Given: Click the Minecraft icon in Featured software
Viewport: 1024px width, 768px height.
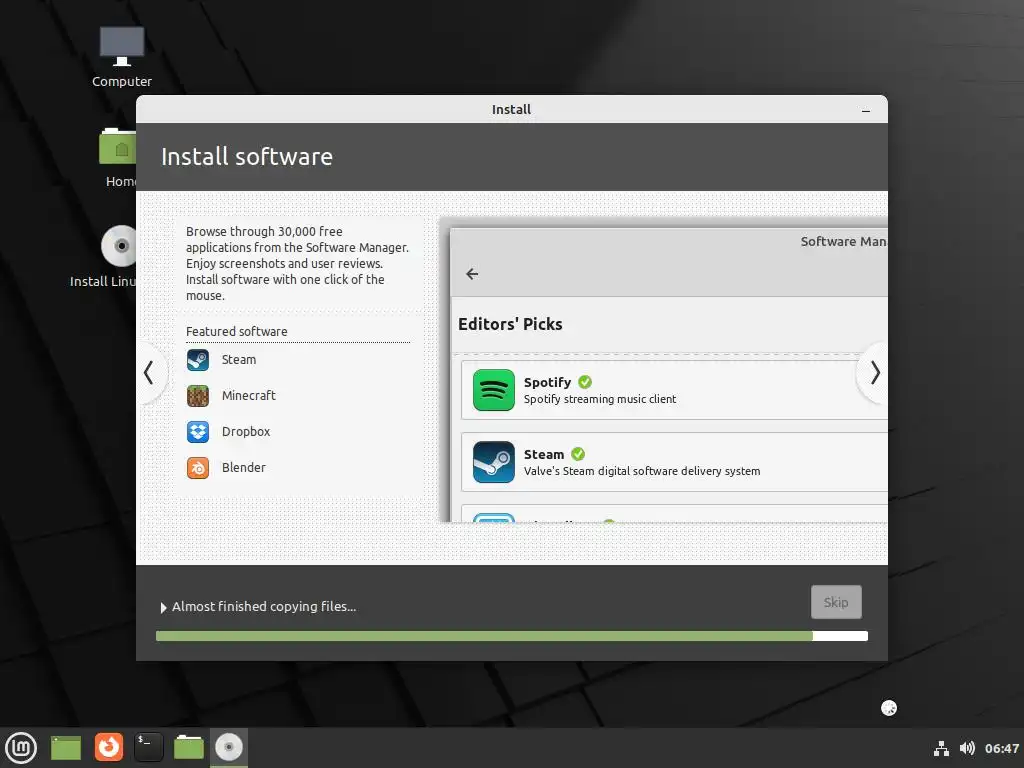Looking at the screenshot, I should point(198,396).
